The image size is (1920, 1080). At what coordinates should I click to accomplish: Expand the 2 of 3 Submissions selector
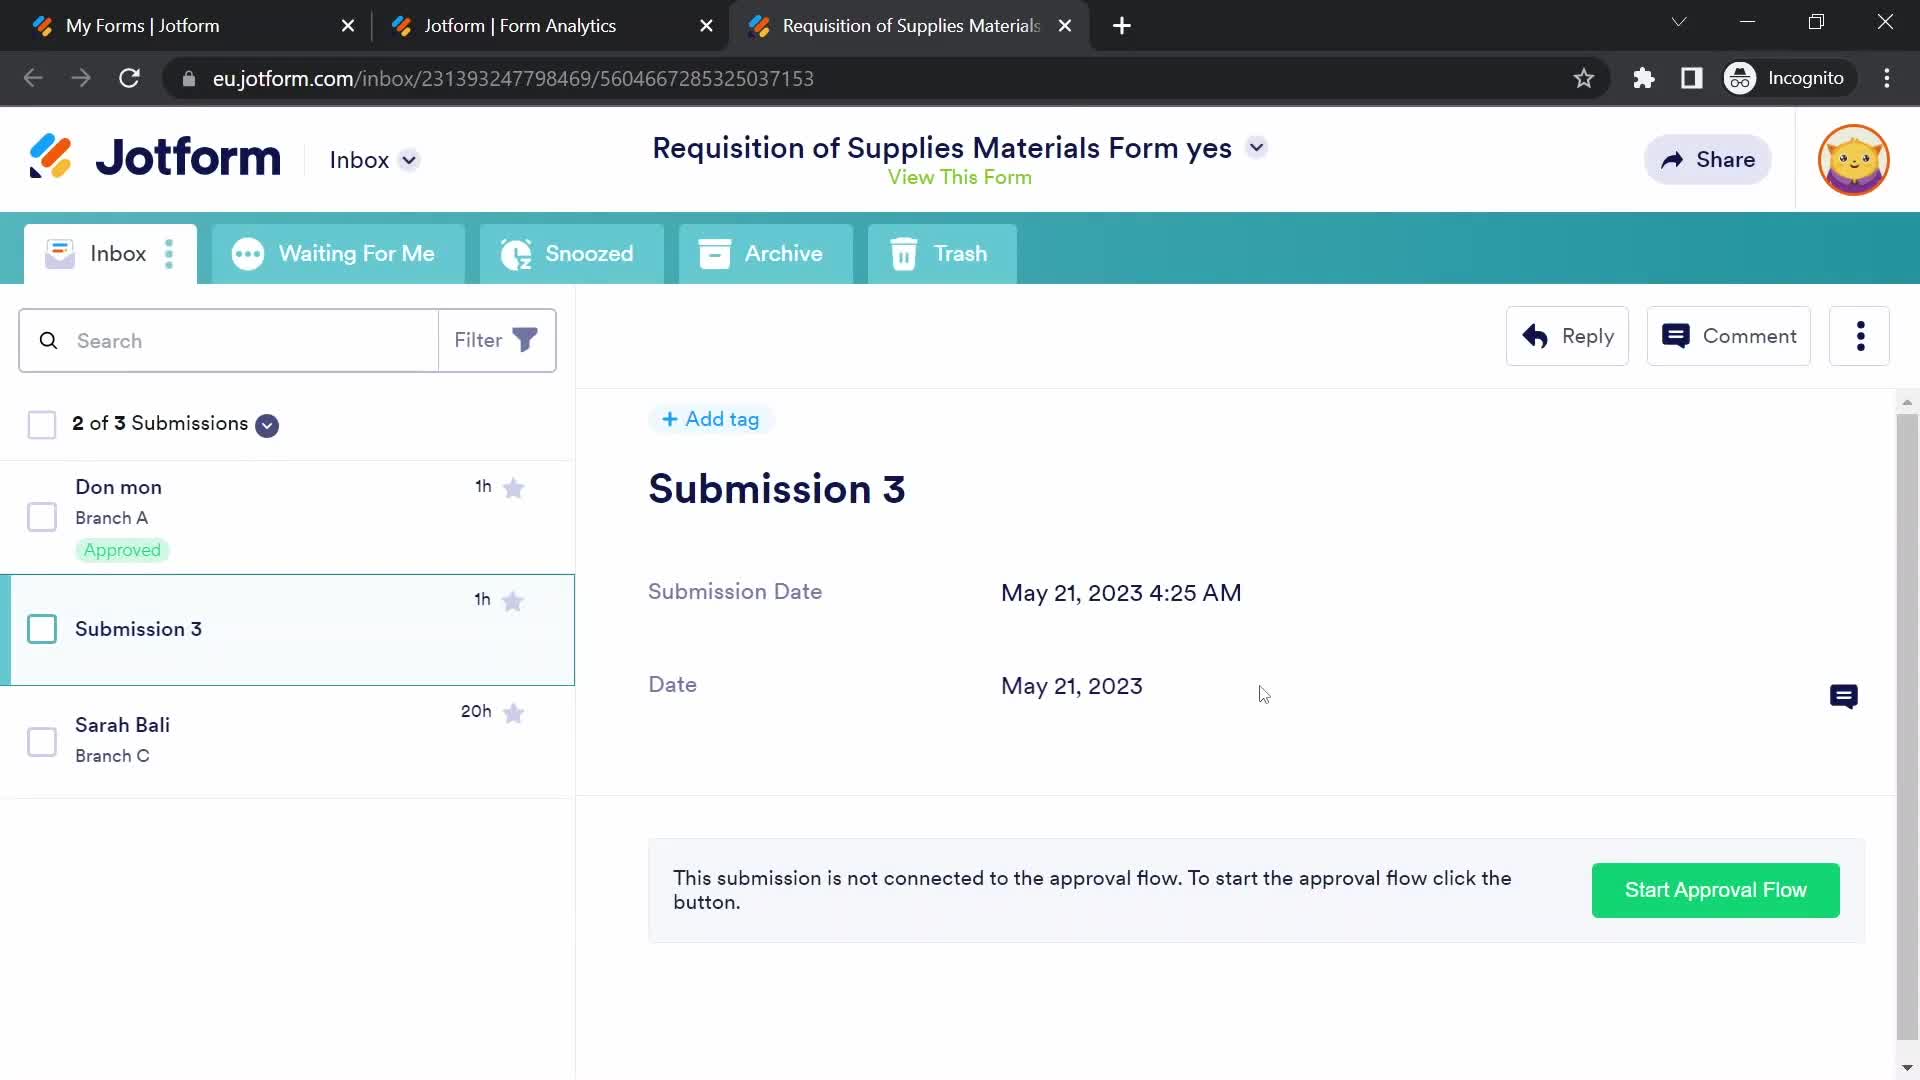(266, 423)
